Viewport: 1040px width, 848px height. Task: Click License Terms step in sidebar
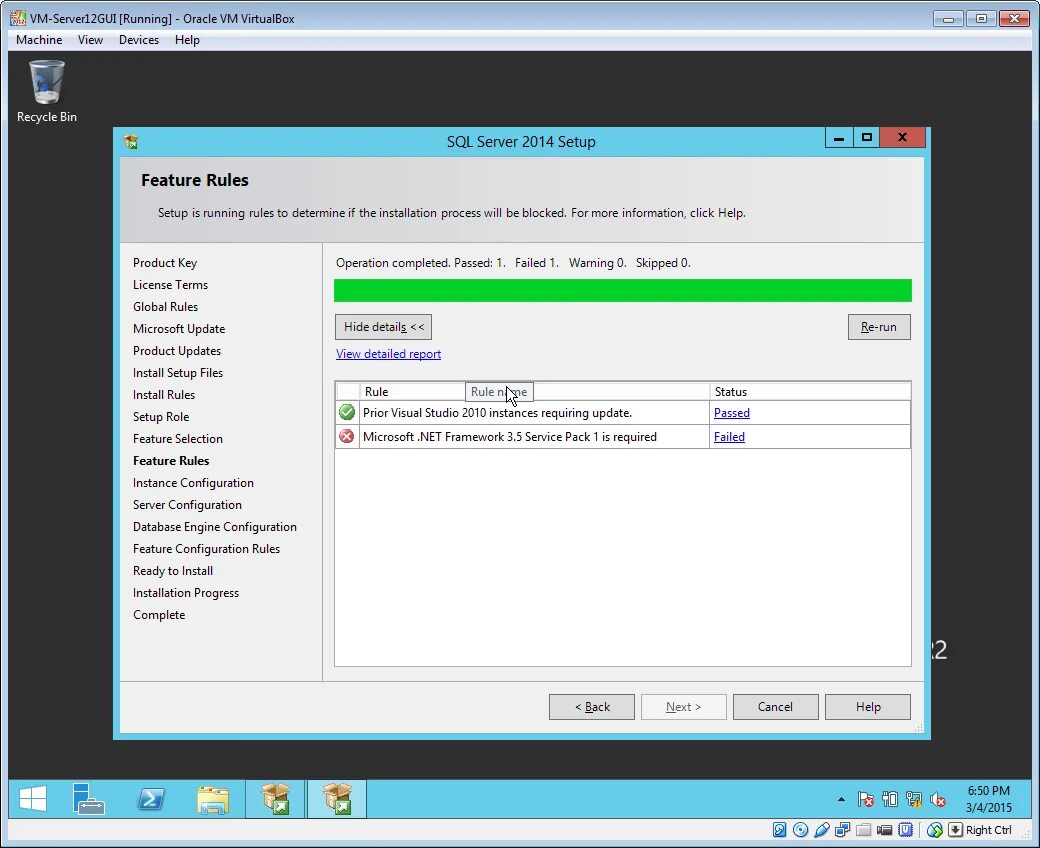tap(170, 284)
